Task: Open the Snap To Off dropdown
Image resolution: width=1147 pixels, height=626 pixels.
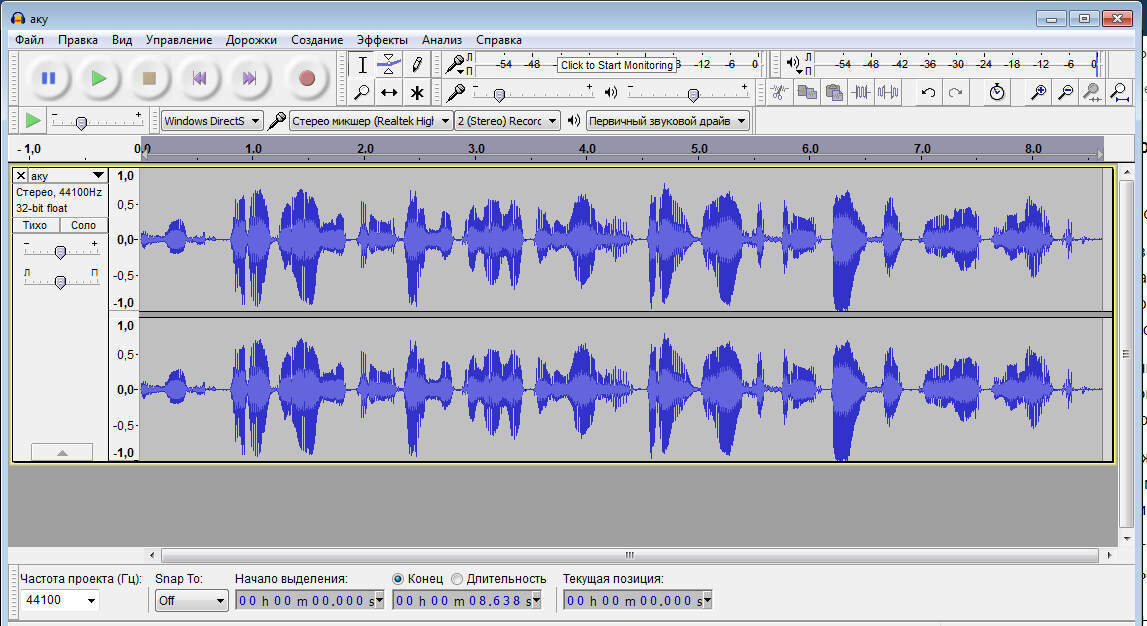Action: point(192,600)
